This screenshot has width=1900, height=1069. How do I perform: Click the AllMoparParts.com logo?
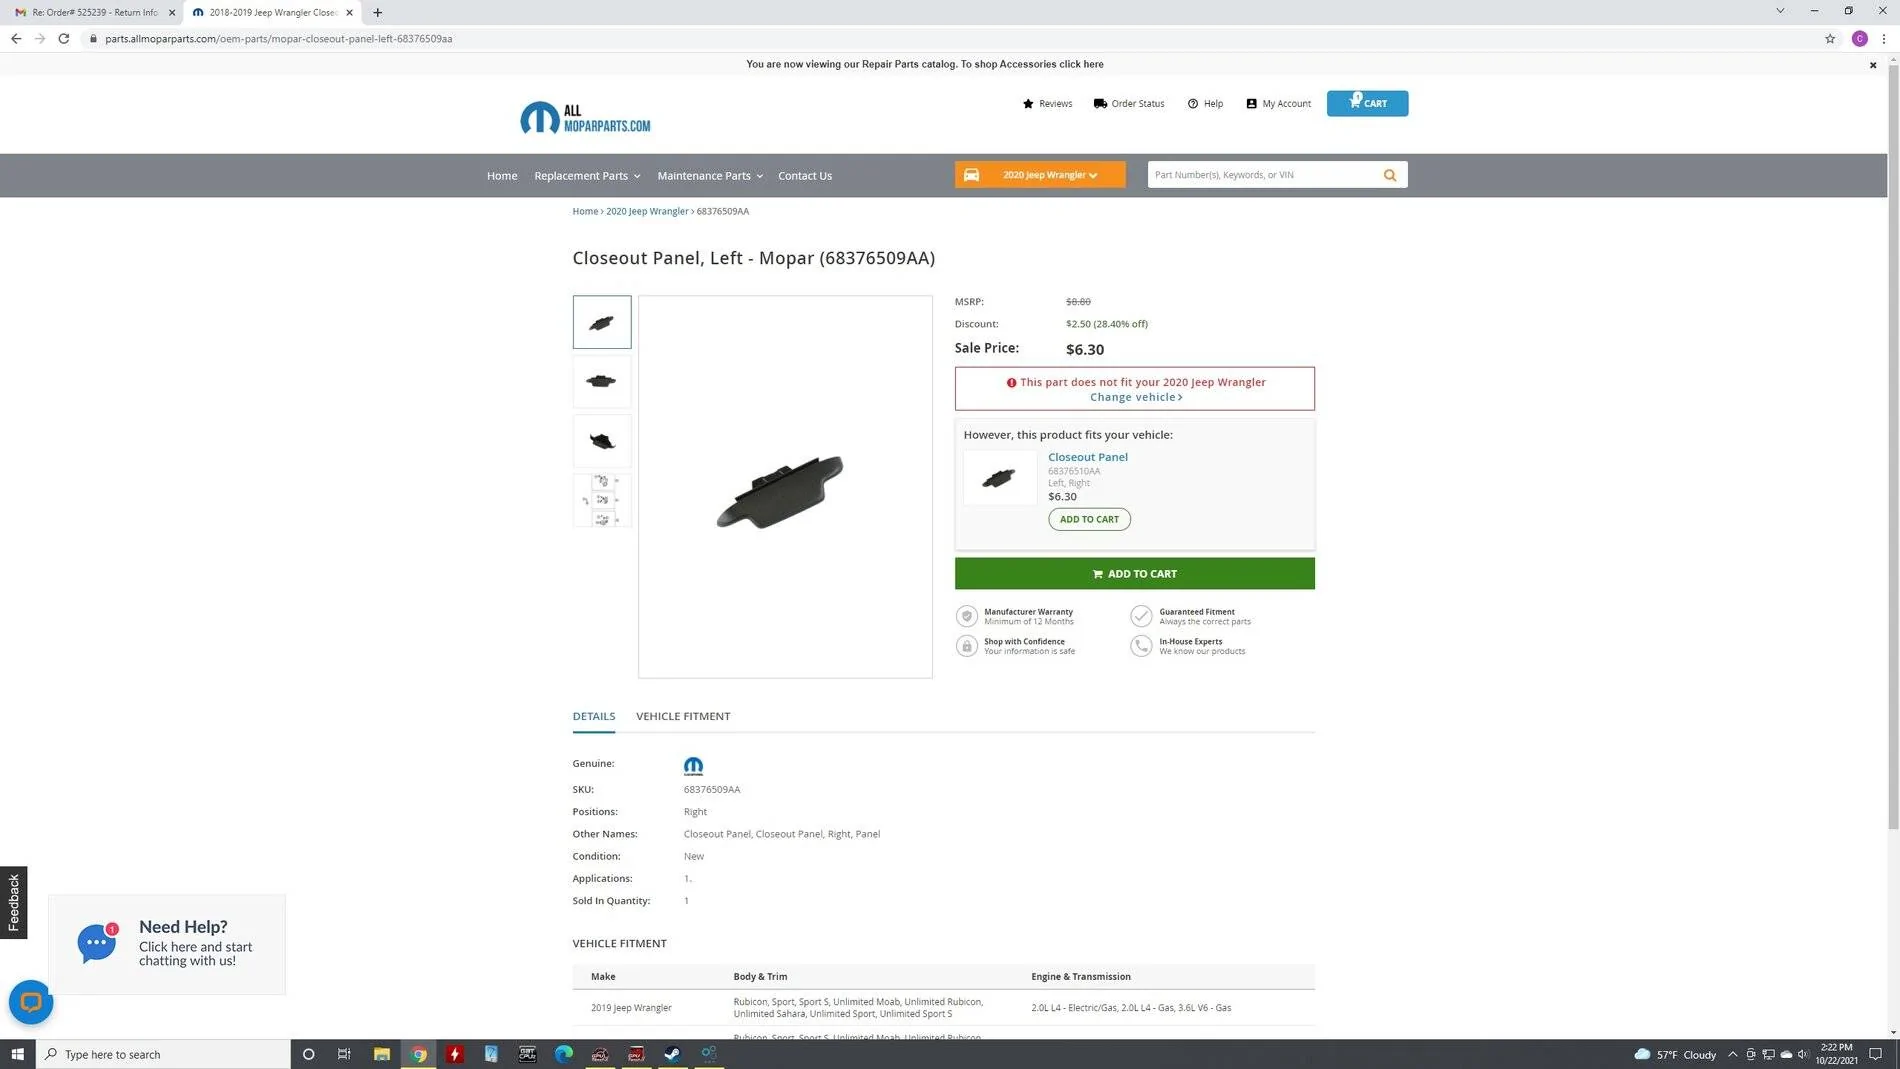coord(585,118)
